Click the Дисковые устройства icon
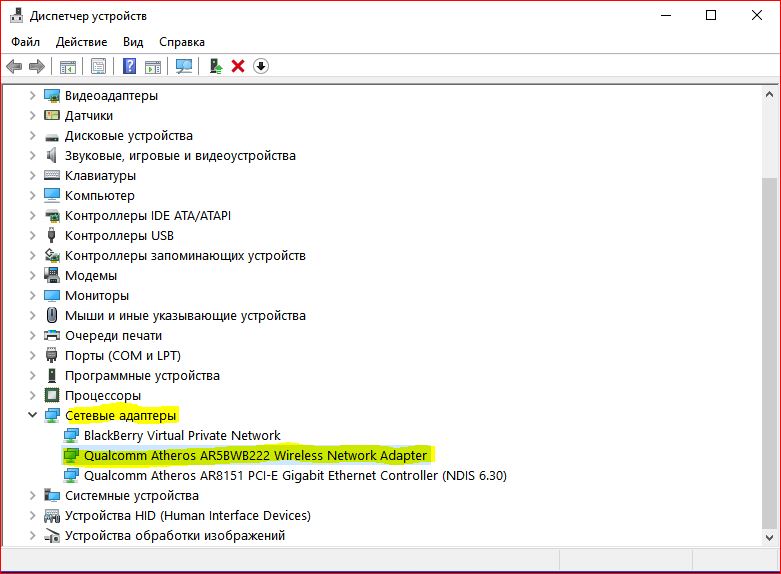The image size is (781, 574). point(52,137)
